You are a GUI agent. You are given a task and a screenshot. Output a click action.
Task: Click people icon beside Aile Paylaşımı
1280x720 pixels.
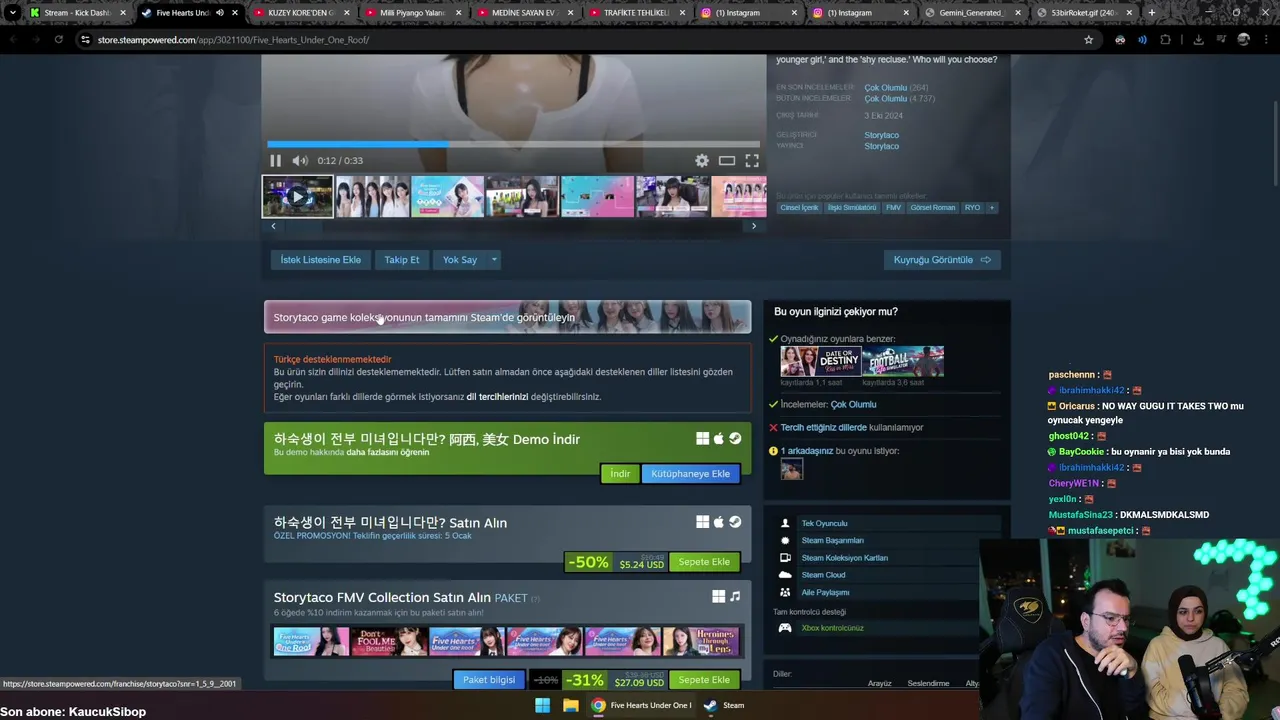pos(785,592)
